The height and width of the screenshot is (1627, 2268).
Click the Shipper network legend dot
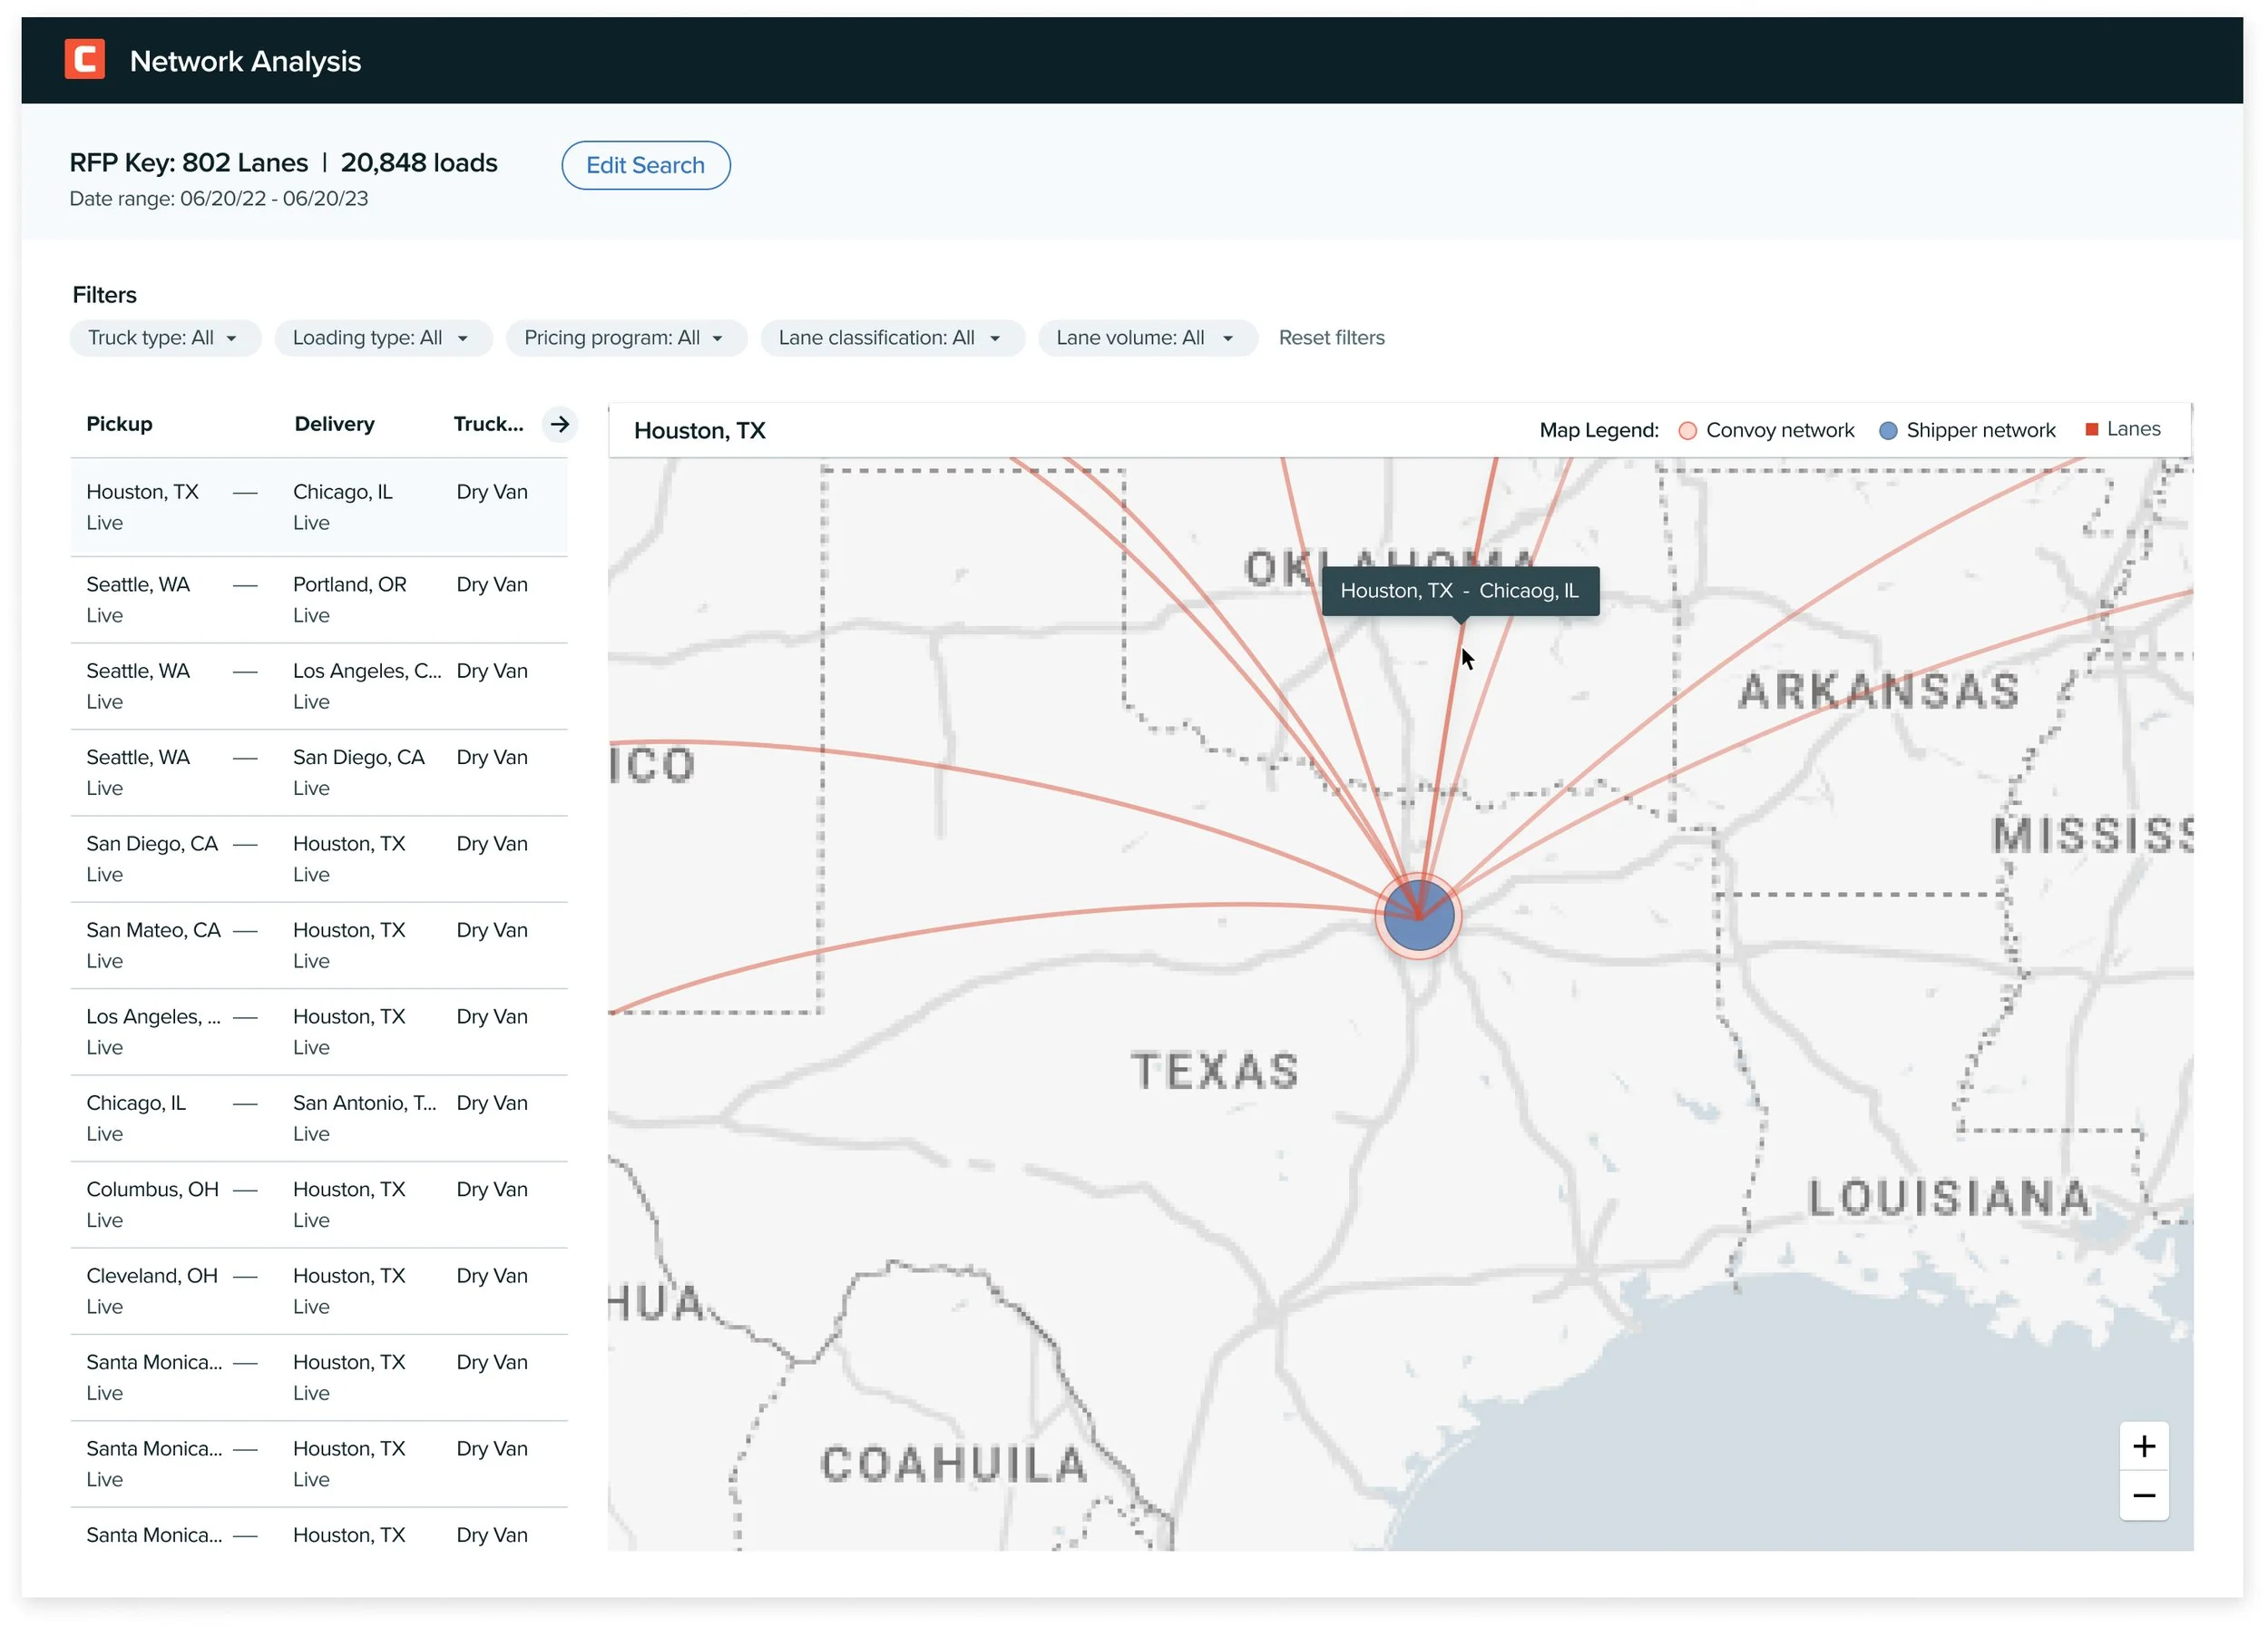[1888, 431]
